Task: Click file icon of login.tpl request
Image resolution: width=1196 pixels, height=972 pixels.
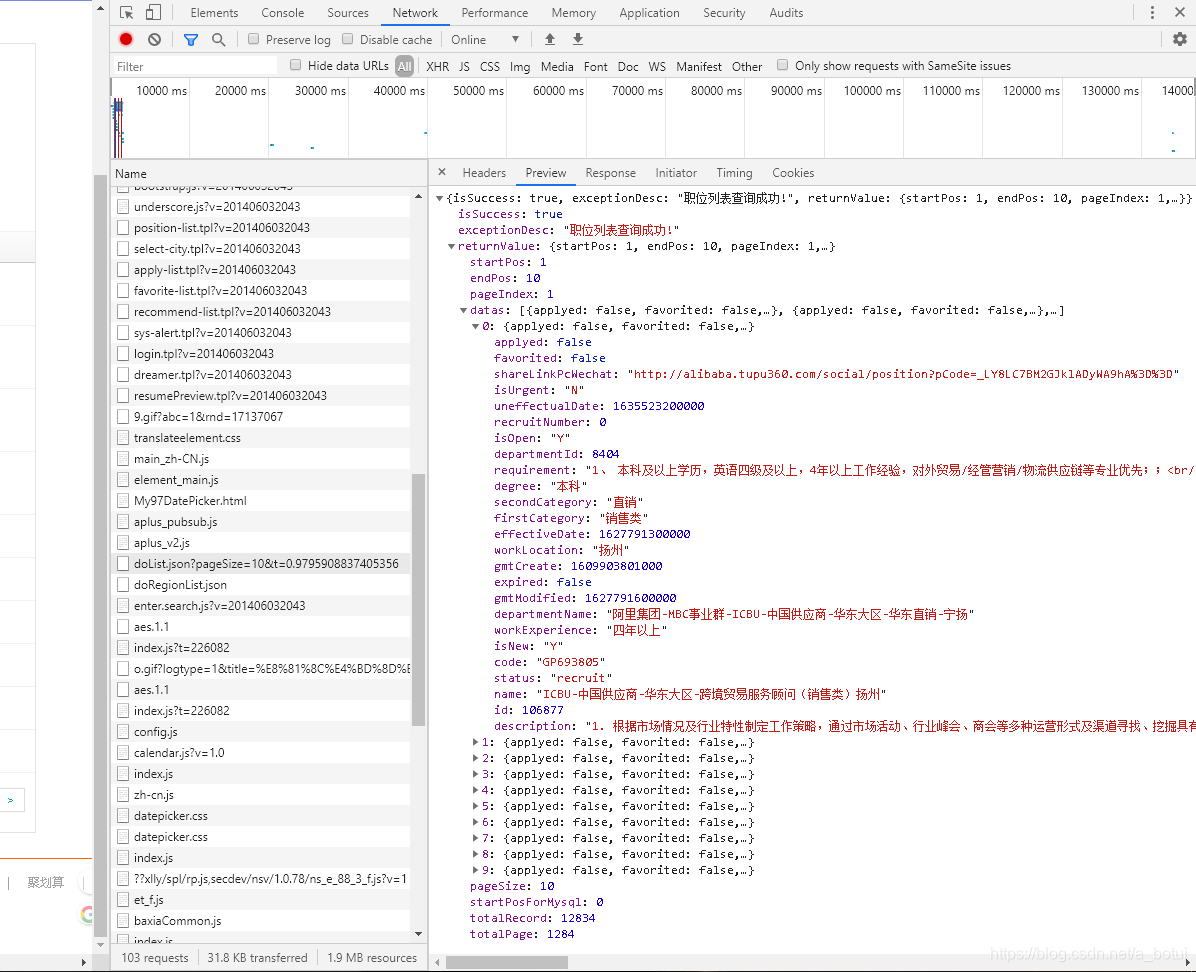Action: (122, 353)
